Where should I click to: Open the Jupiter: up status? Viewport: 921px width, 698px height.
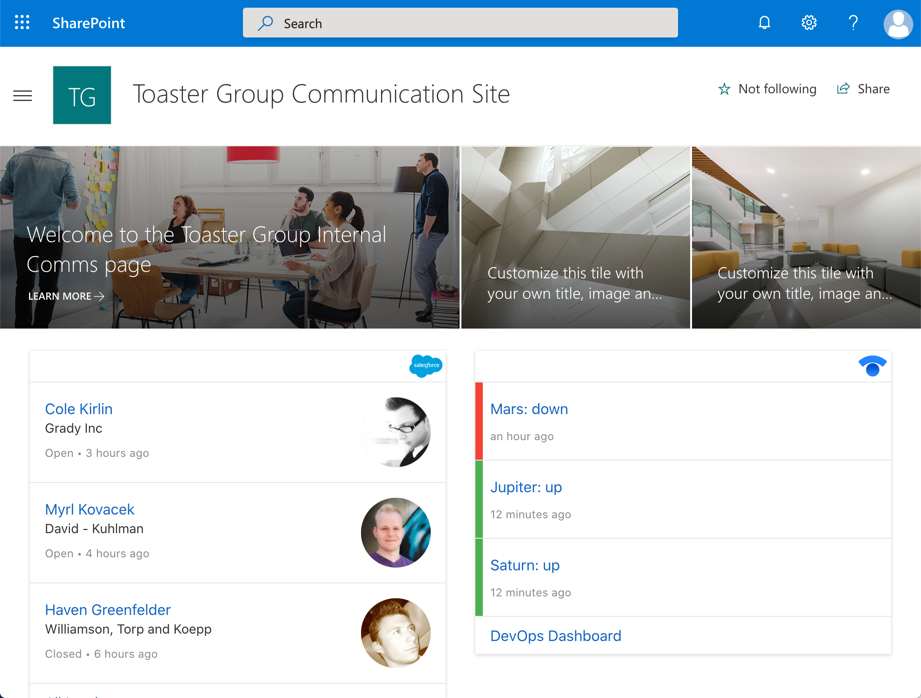(526, 487)
